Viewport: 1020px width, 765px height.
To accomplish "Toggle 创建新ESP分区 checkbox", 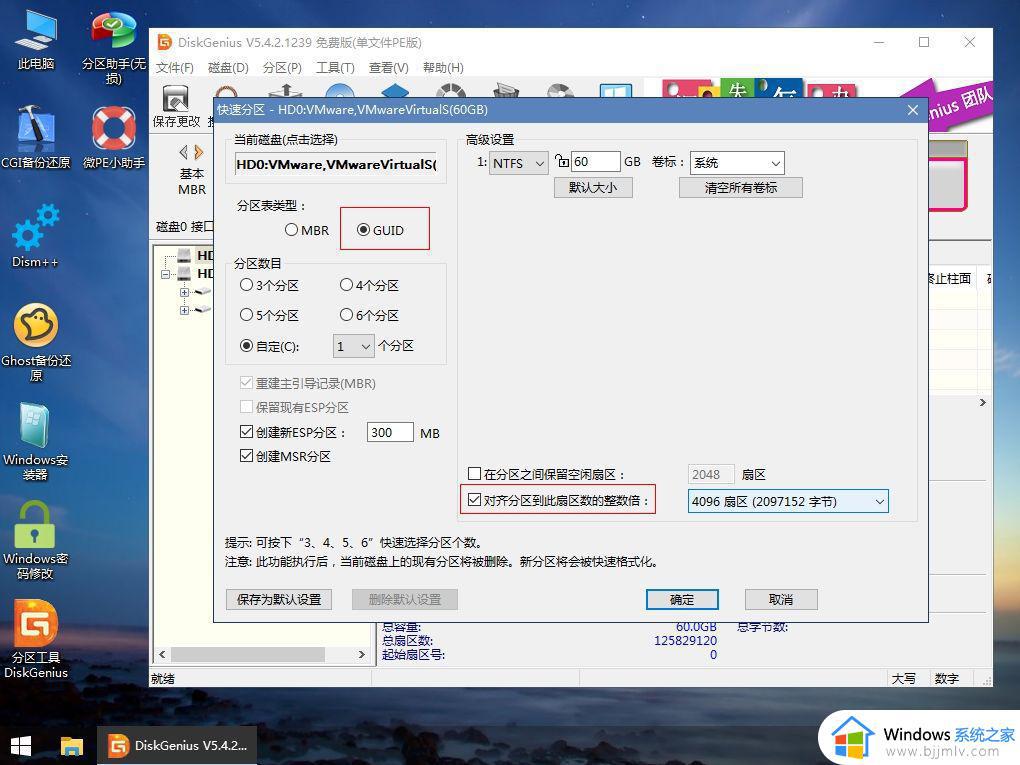I will click(247, 432).
